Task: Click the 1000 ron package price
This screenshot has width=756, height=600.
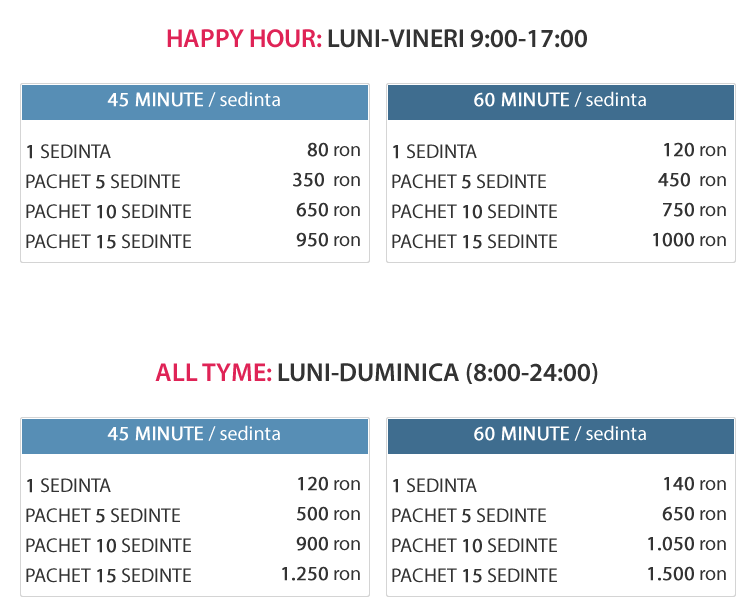Action: [688, 240]
